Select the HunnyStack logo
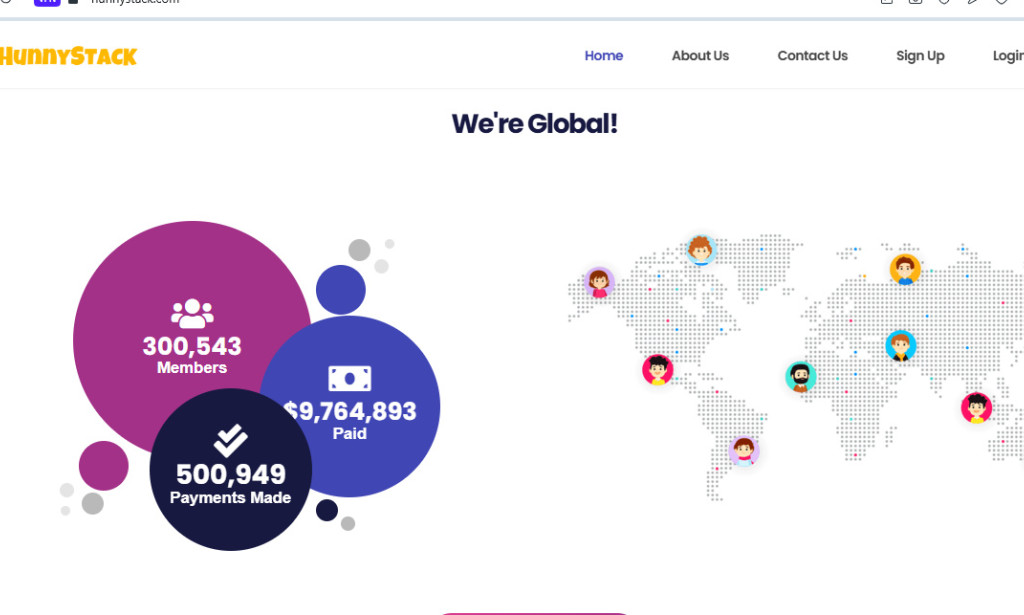Image resolution: width=1024 pixels, height=615 pixels. (x=70, y=55)
